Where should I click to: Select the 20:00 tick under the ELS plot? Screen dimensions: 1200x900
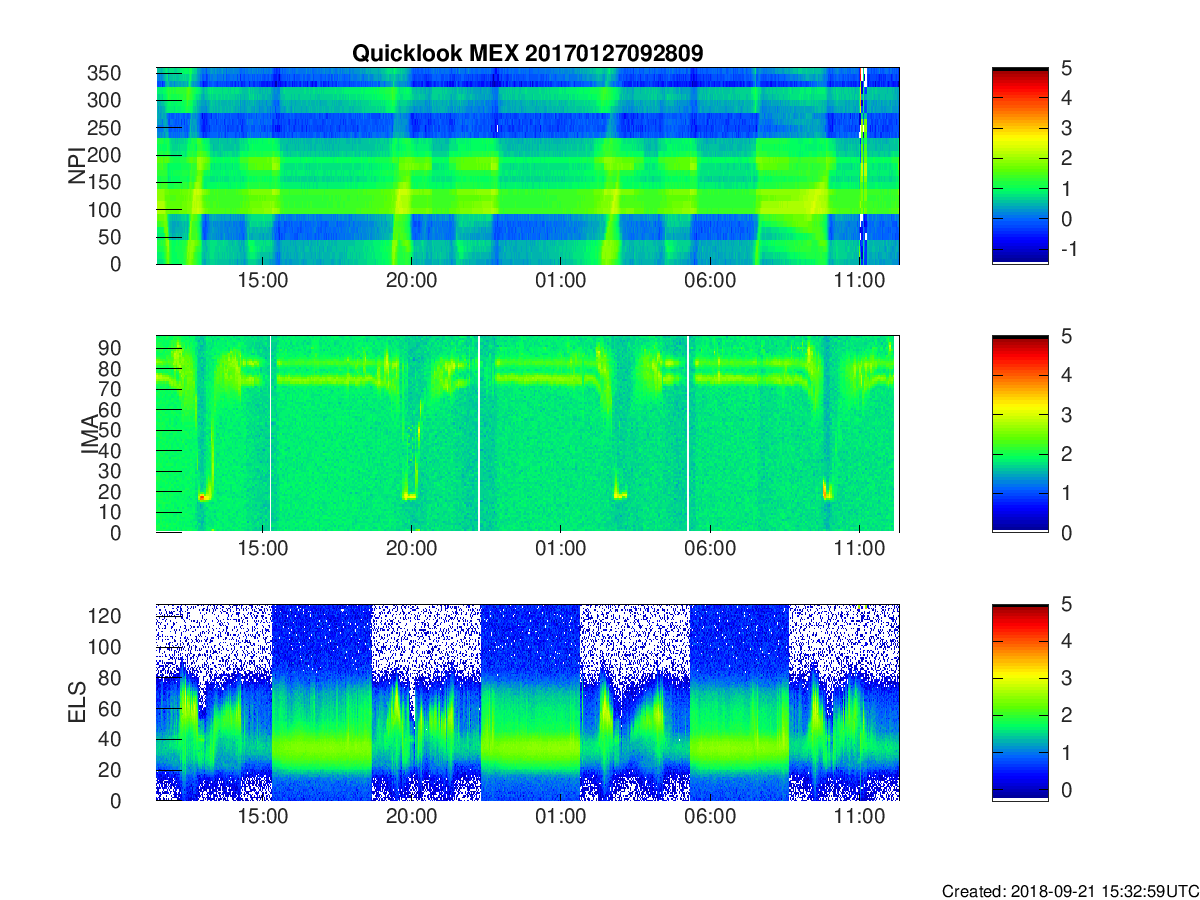click(x=411, y=817)
